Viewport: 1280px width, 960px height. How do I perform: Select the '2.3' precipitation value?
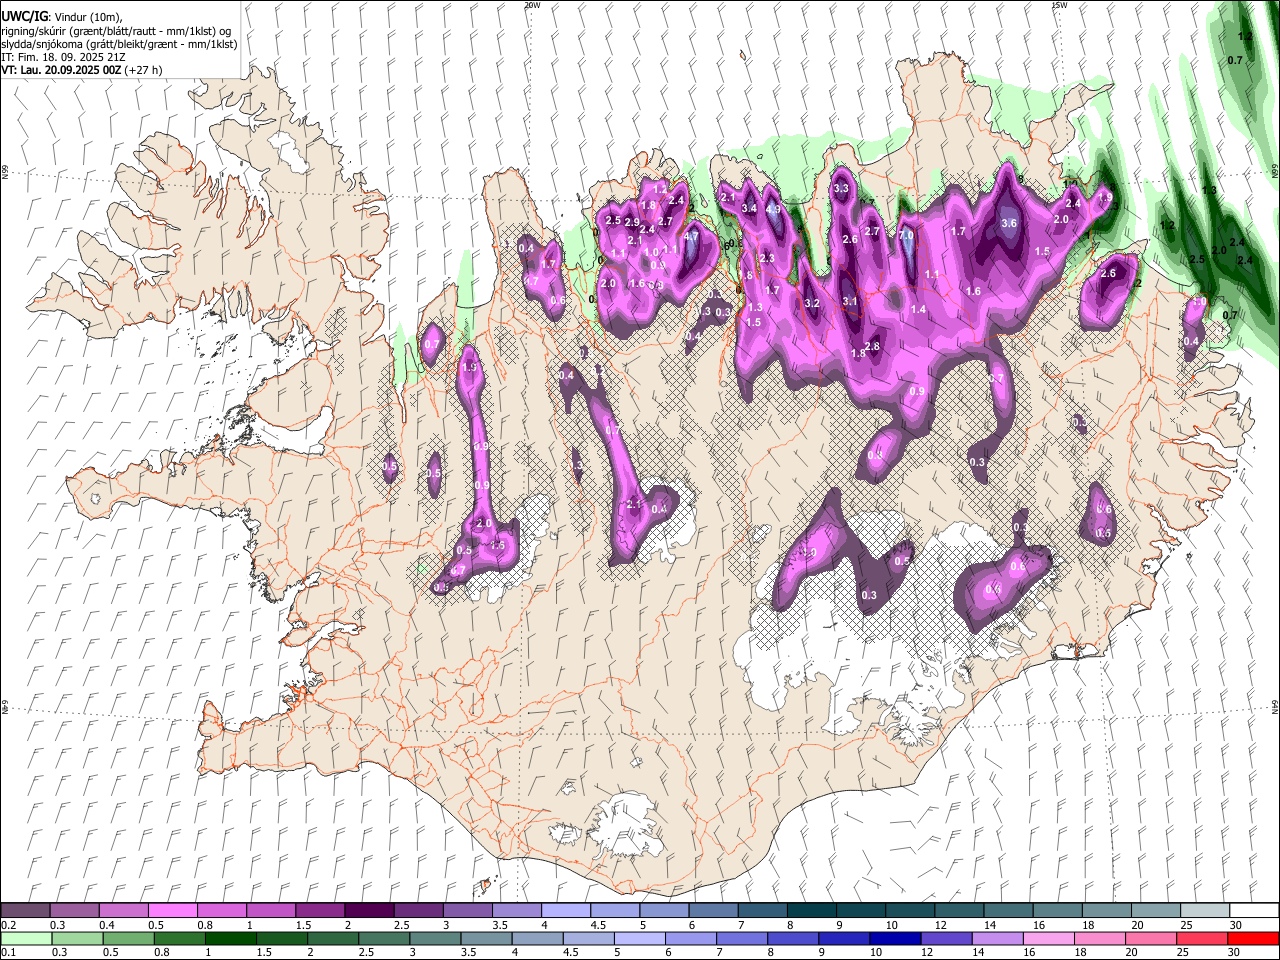click(767, 258)
